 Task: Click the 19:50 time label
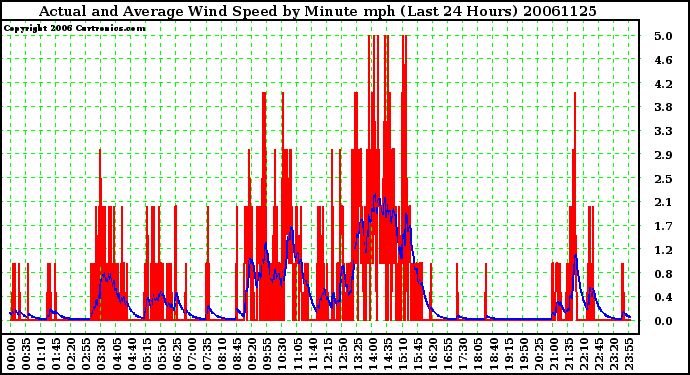523,354
